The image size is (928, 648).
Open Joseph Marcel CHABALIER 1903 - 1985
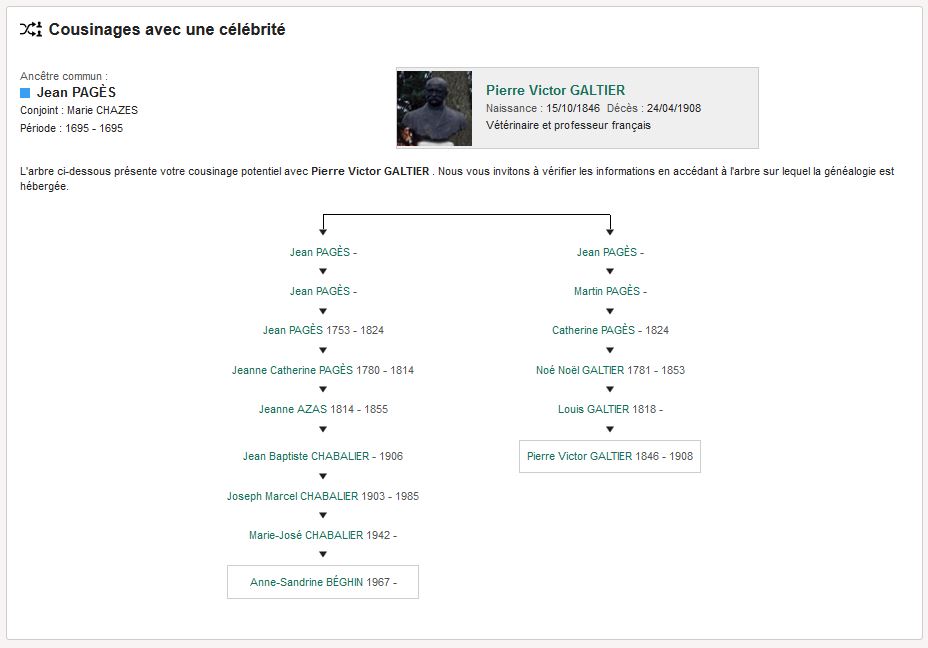(x=292, y=496)
